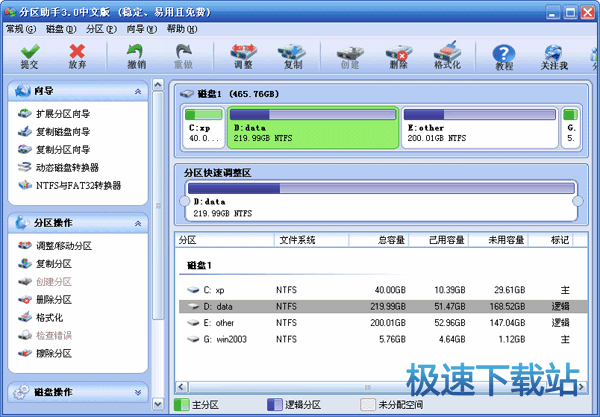Click the 创建 (create) toolbar icon
The height and width of the screenshot is (417, 600).
click(350, 52)
